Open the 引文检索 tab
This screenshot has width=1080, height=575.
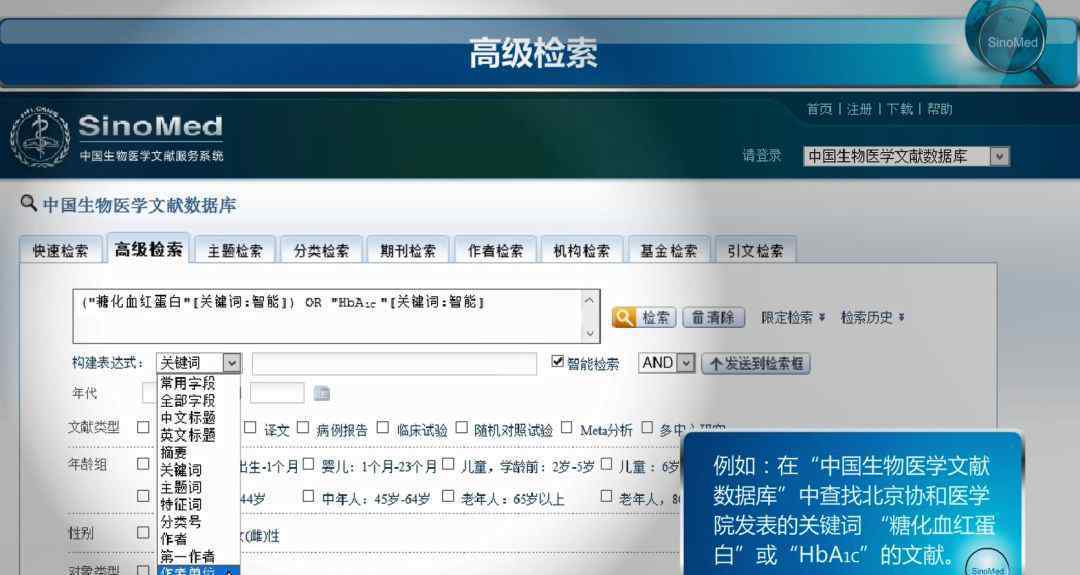755,251
